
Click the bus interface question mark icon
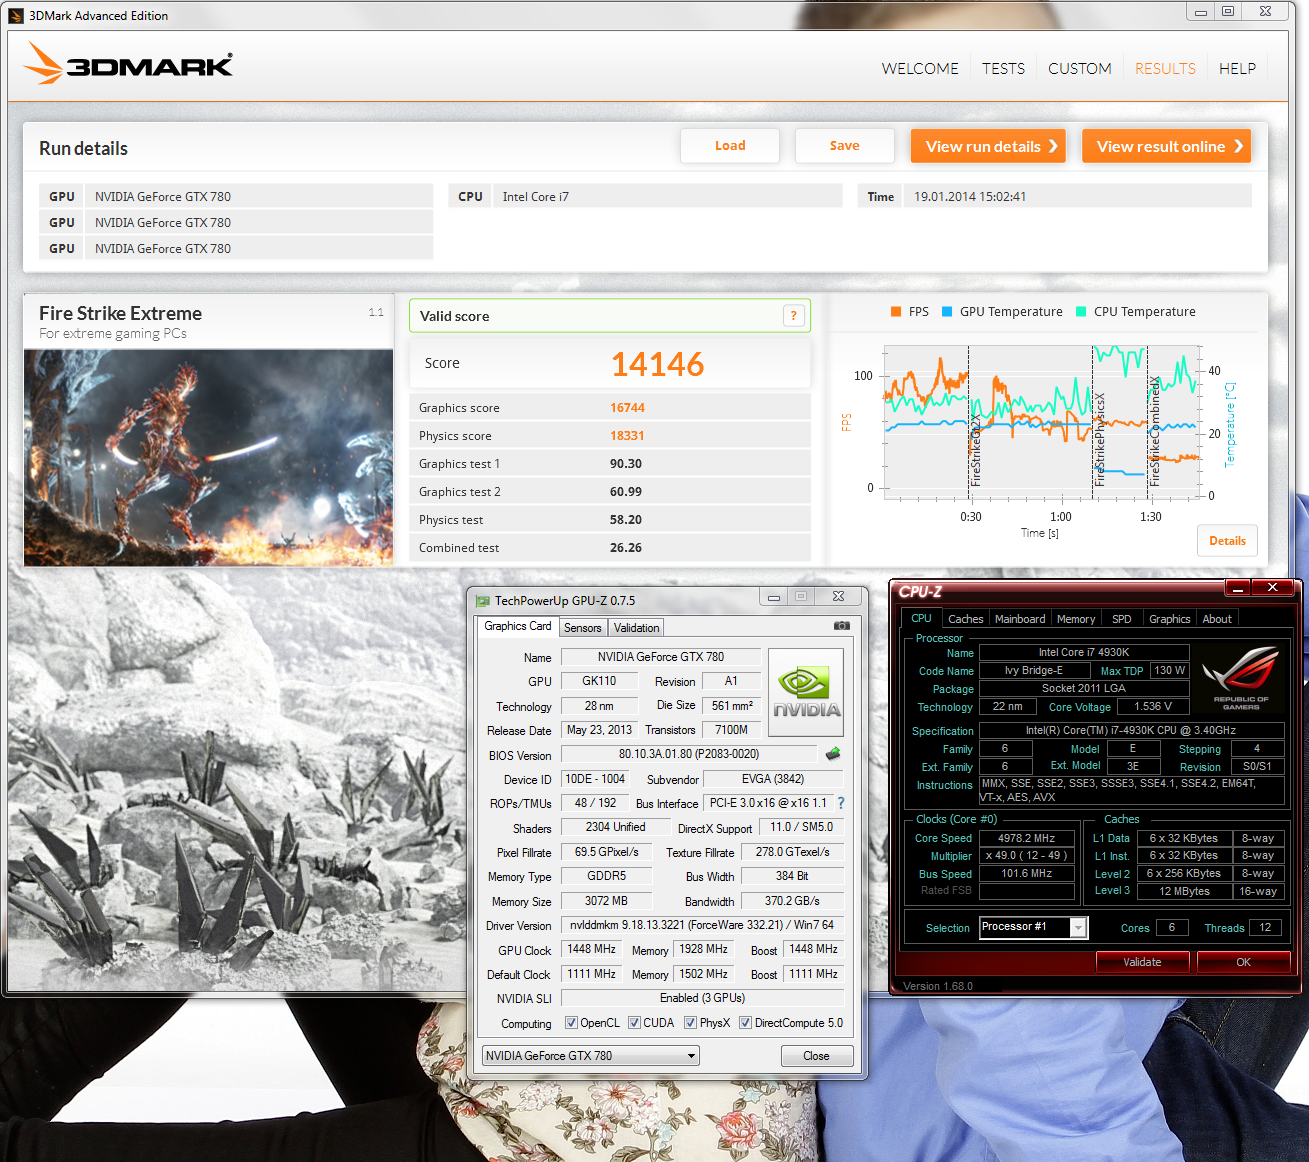[841, 803]
